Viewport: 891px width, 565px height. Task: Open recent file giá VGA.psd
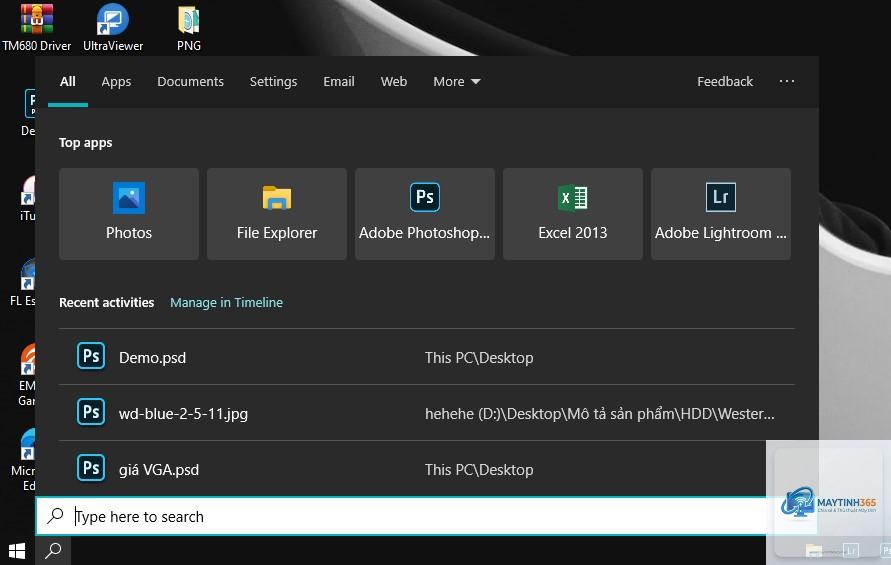(x=426, y=468)
